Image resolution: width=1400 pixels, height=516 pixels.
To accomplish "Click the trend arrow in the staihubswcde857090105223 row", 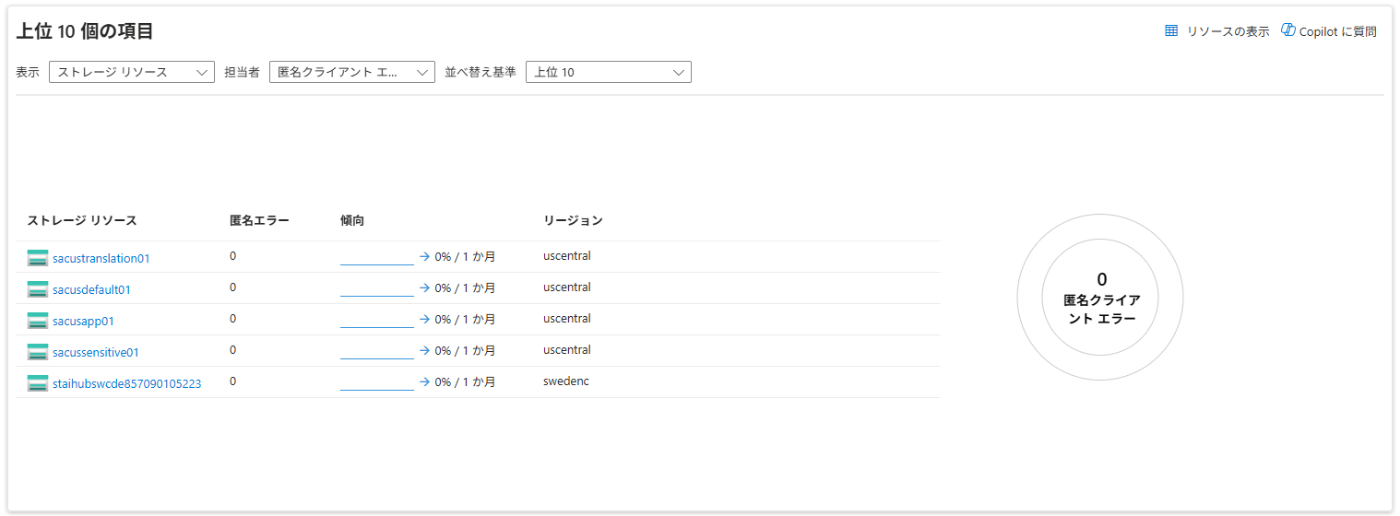I will tap(425, 382).
